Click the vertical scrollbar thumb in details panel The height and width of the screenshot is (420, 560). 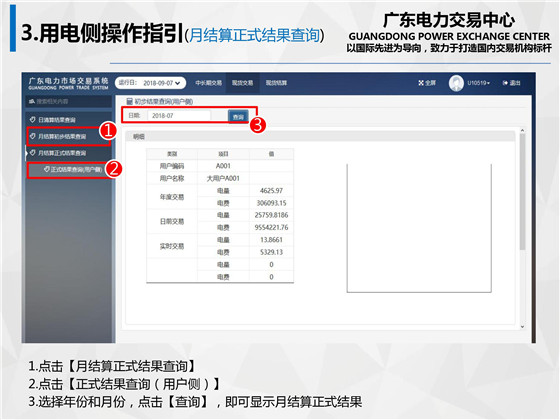tap(522, 192)
